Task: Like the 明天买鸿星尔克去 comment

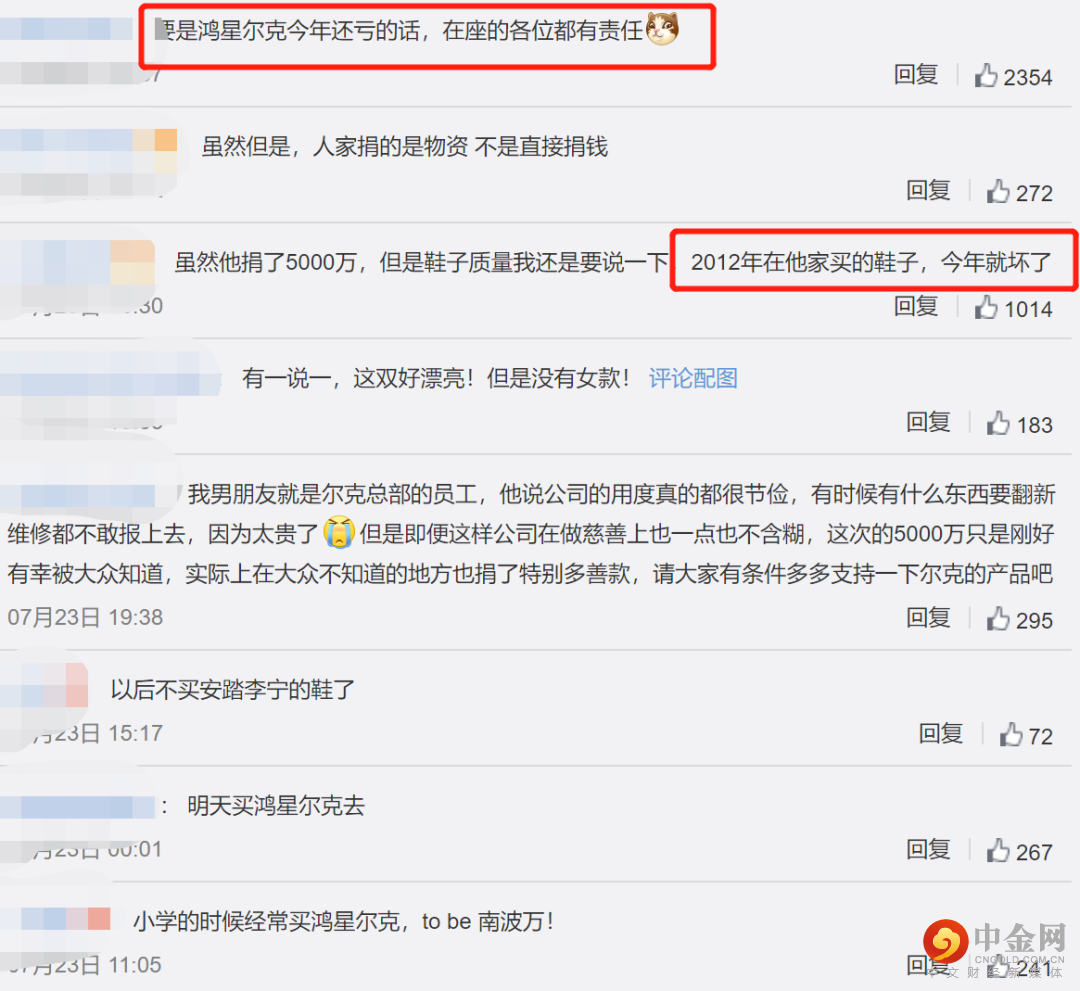Action: 998,851
